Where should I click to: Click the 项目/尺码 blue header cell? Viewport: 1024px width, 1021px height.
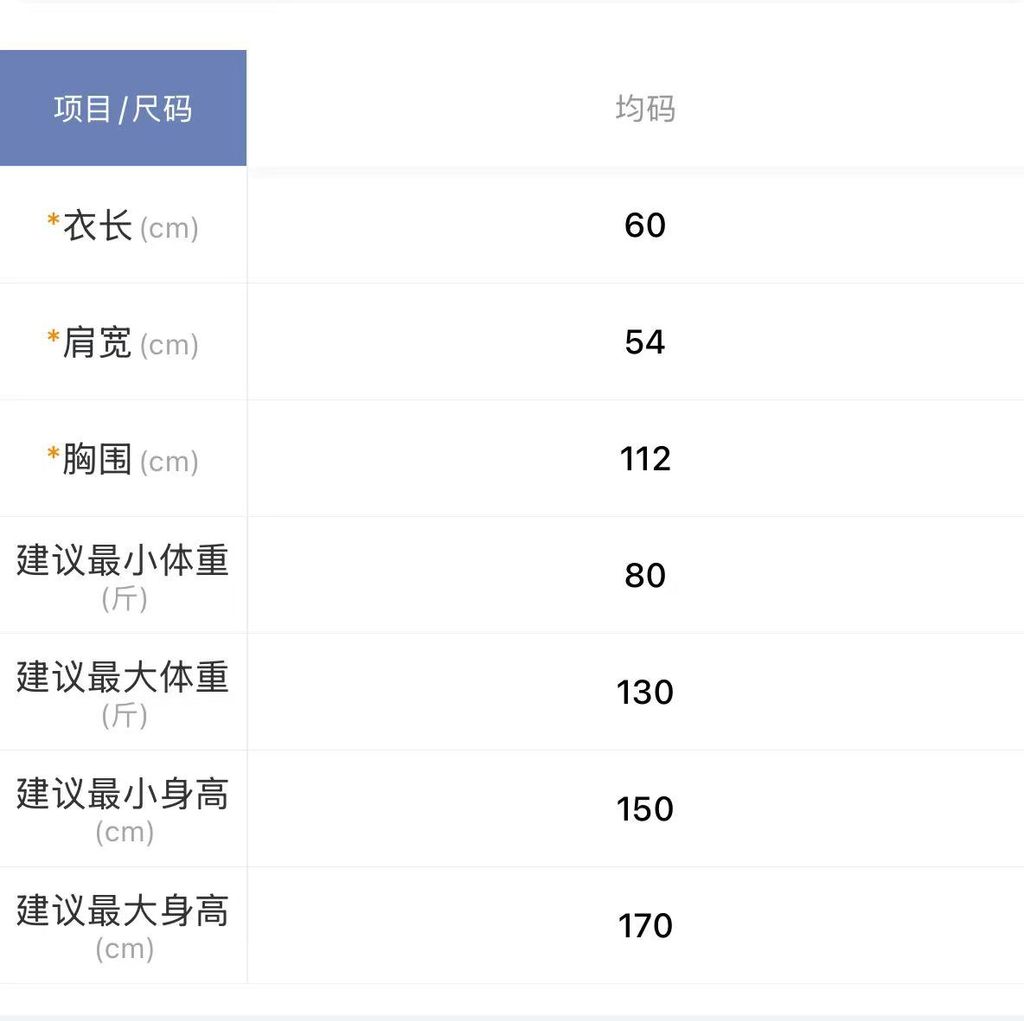(x=122, y=108)
